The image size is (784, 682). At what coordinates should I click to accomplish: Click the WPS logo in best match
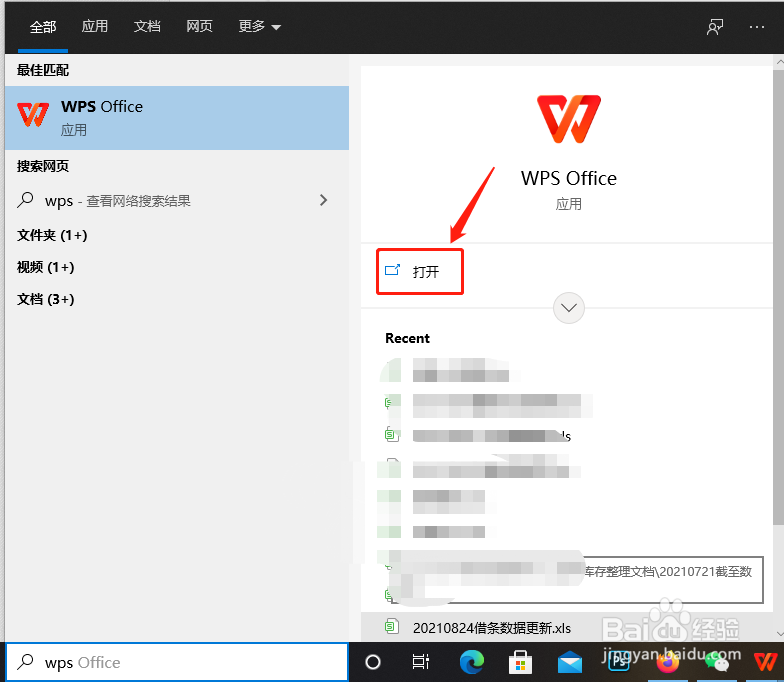33,114
